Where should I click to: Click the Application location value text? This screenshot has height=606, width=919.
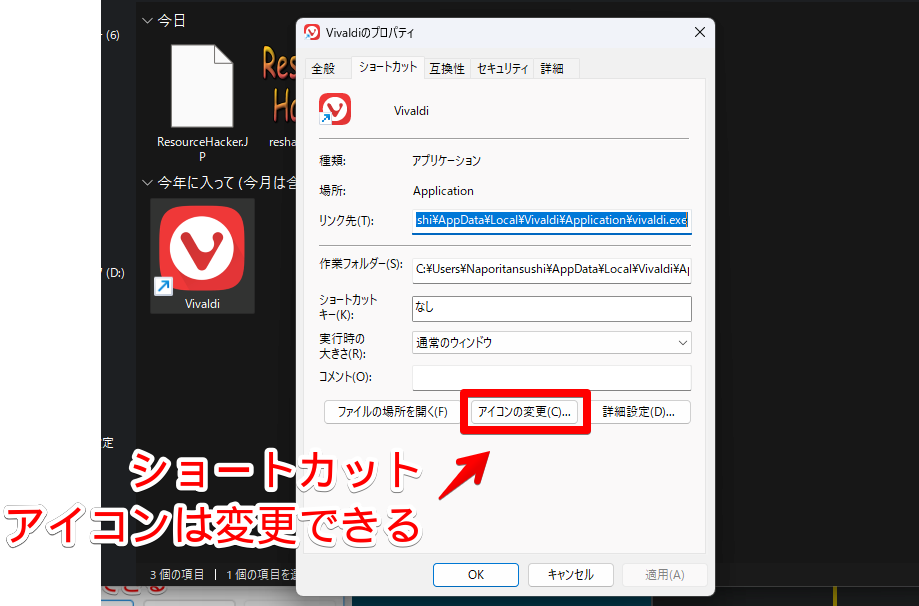pyautogui.click(x=443, y=191)
